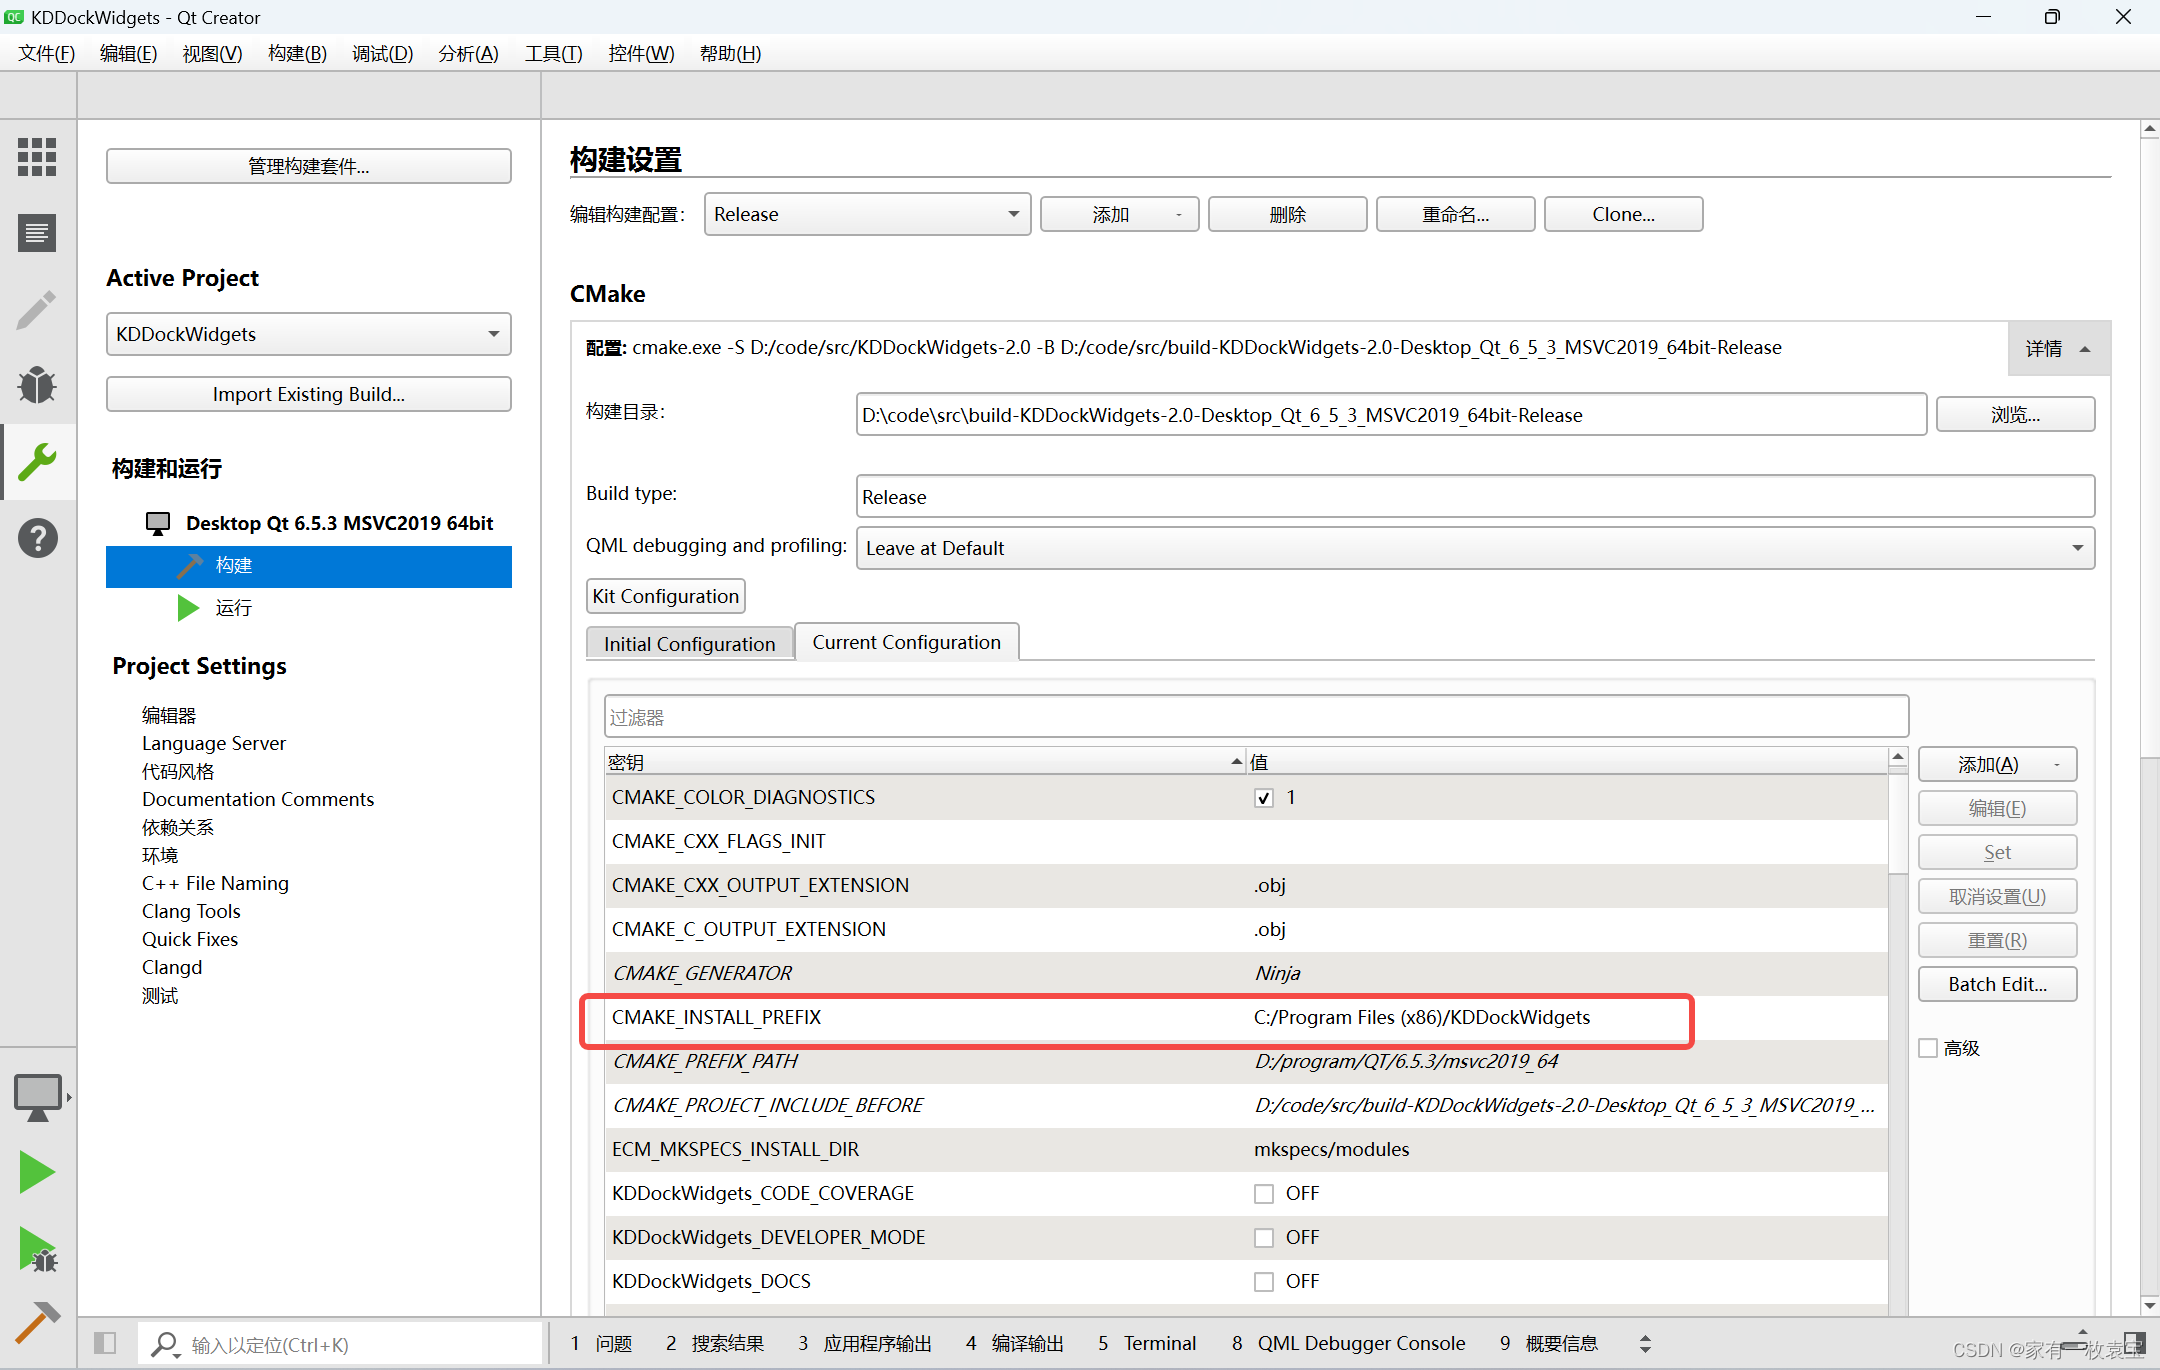Open Clang Tools project setting
The width and height of the screenshot is (2160, 1370).
(190, 911)
